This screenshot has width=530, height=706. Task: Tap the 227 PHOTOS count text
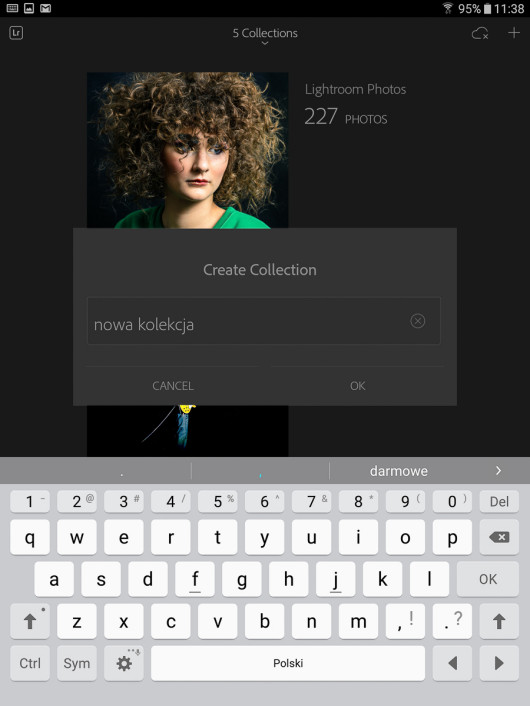click(x=346, y=117)
